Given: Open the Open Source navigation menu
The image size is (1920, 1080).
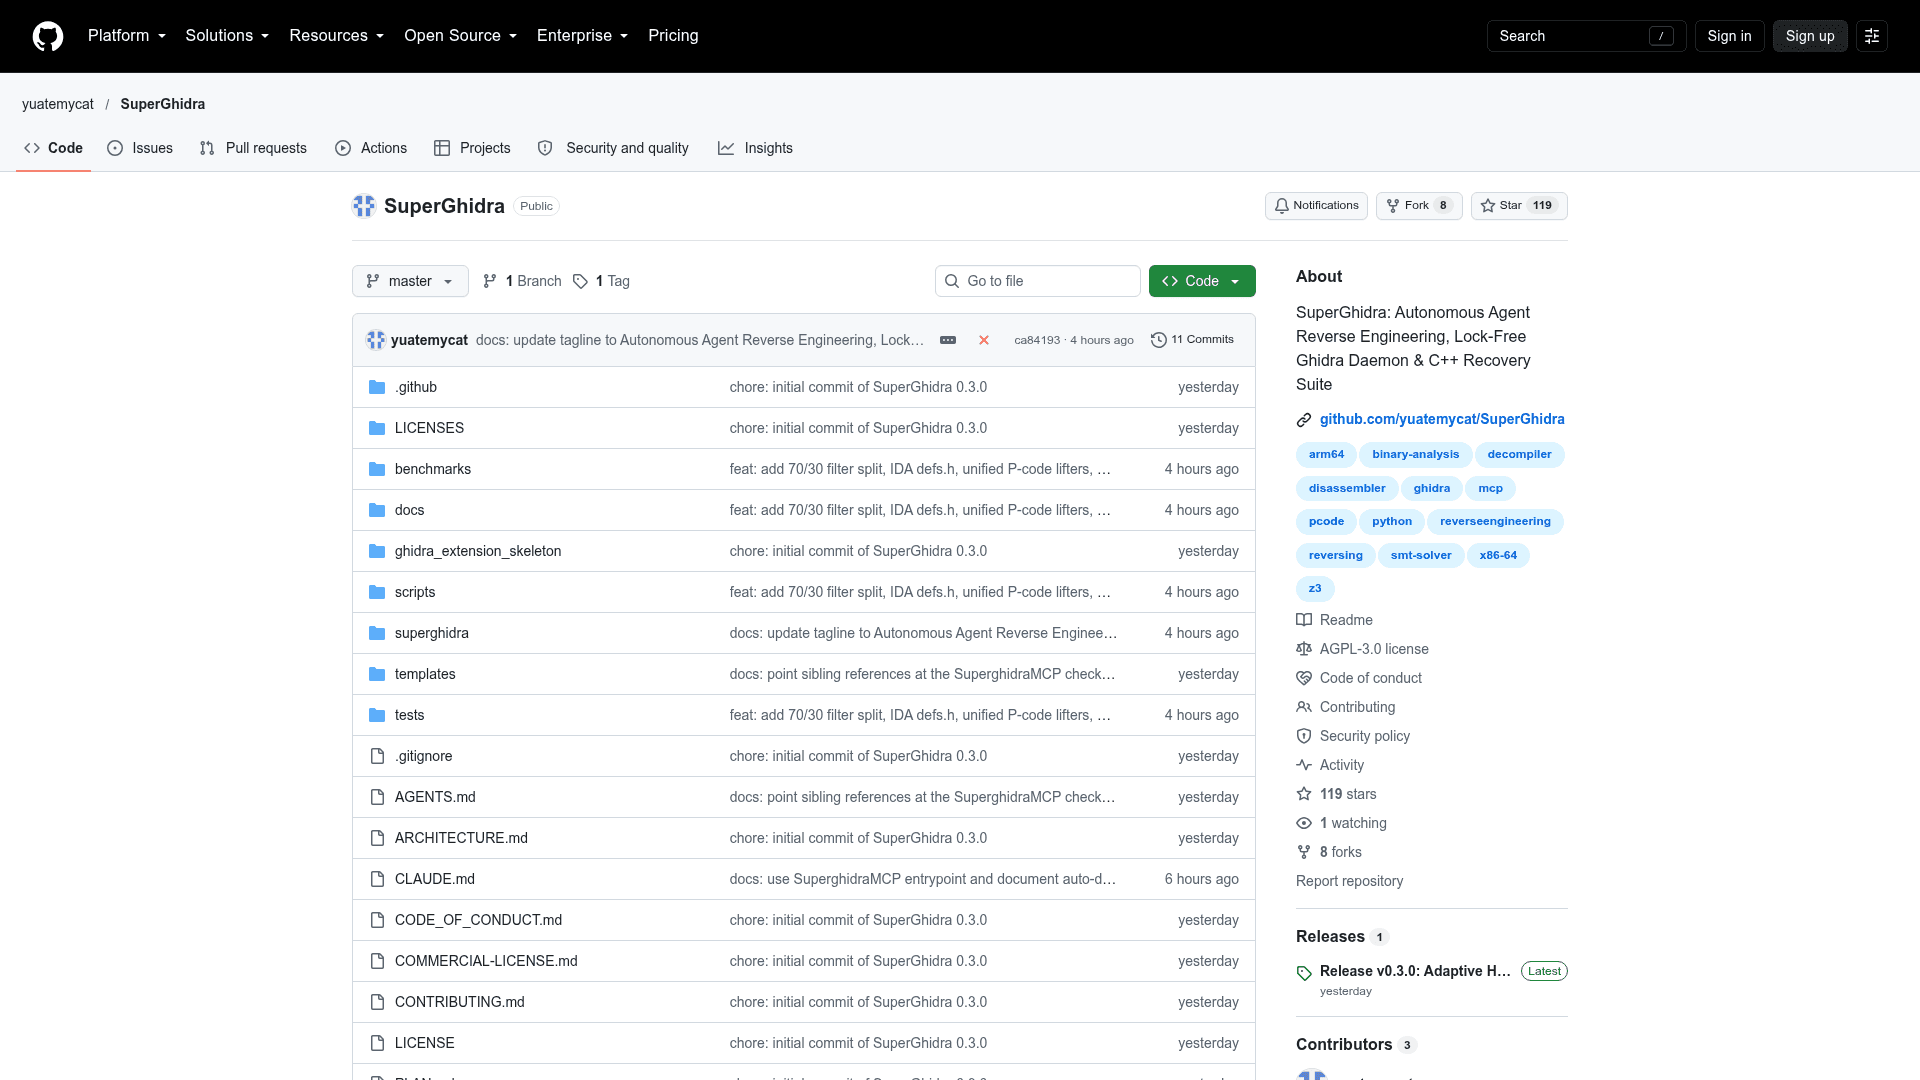Looking at the screenshot, I should click(x=461, y=36).
